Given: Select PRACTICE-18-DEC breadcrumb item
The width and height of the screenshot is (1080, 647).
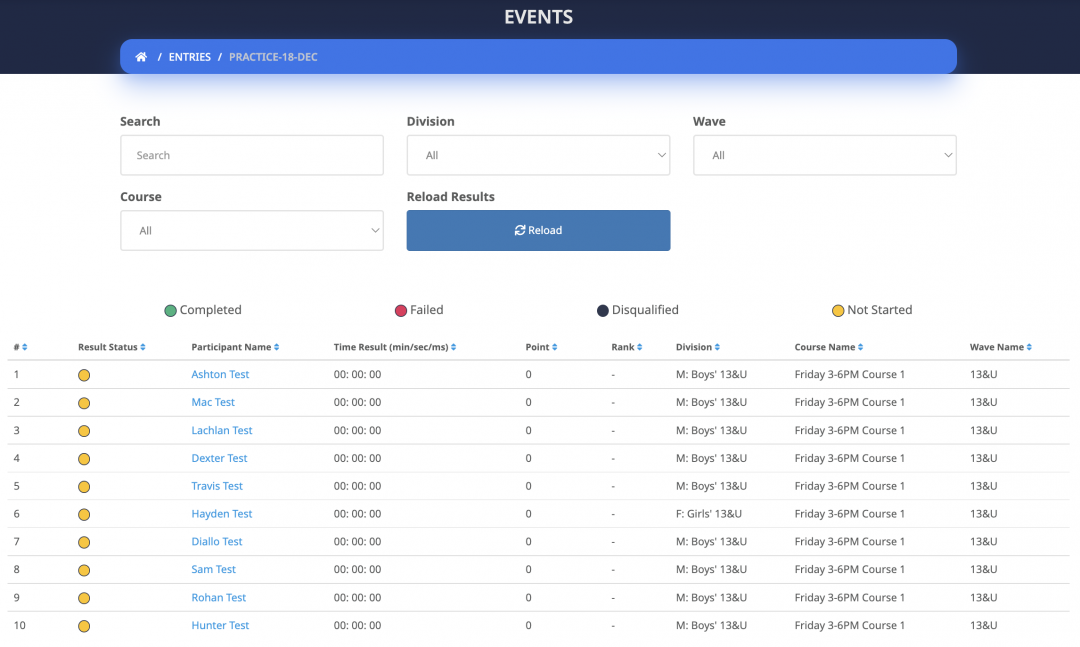Looking at the screenshot, I should tap(273, 57).
